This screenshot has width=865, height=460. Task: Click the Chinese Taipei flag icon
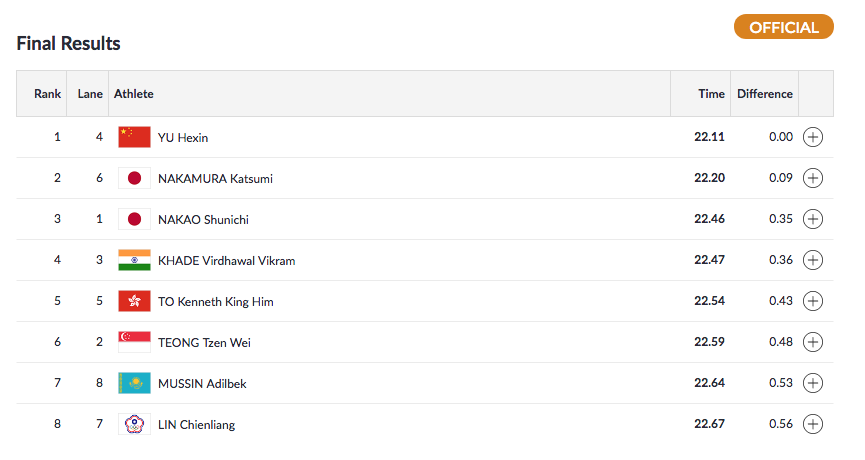pos(134,424)
